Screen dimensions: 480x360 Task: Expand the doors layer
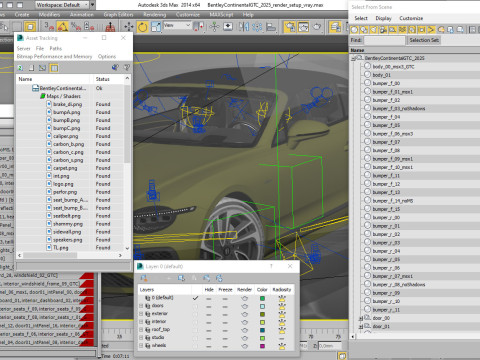[141, 306]
